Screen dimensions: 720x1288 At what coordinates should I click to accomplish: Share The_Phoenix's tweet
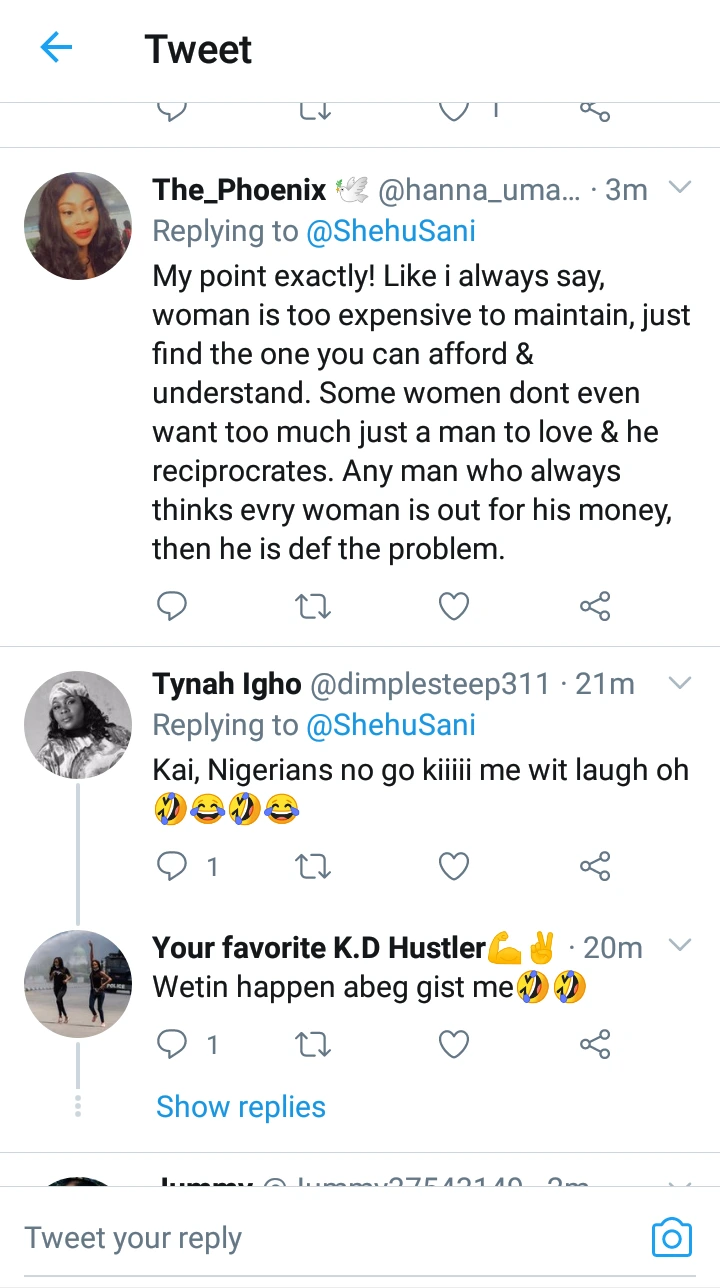click(x=595, y=606)
